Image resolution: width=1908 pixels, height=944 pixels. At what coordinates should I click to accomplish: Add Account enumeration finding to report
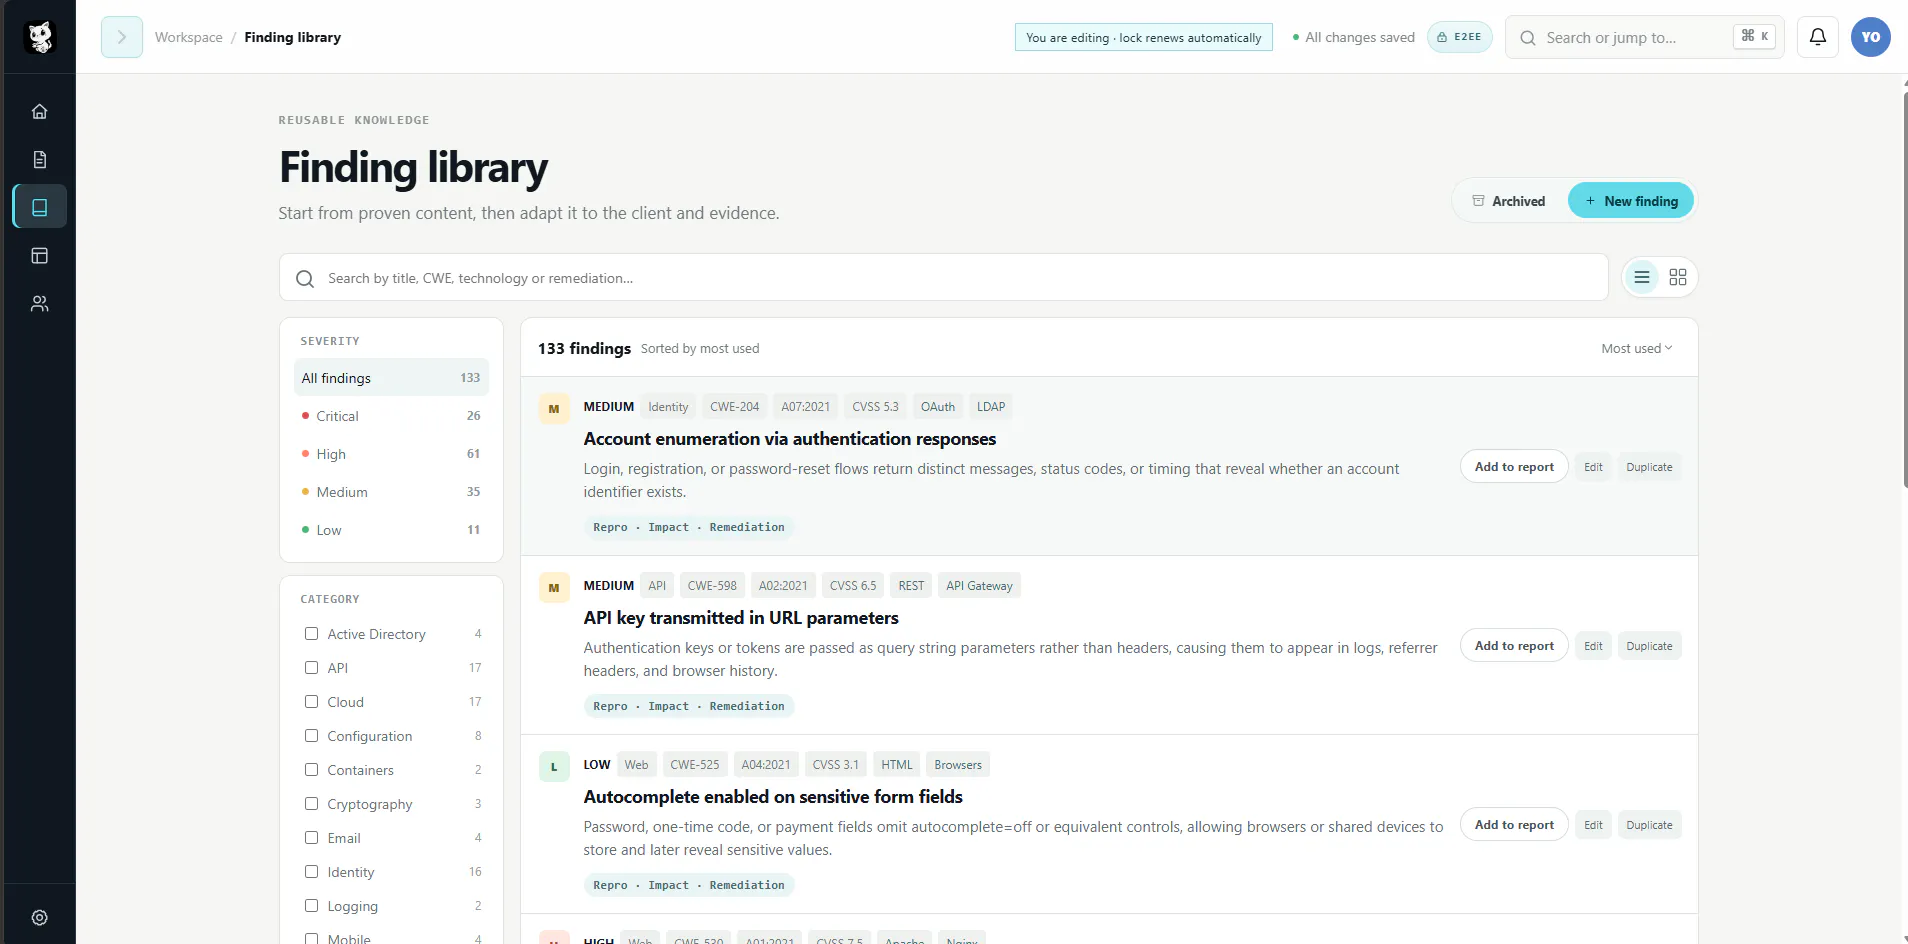[1514, 466]
